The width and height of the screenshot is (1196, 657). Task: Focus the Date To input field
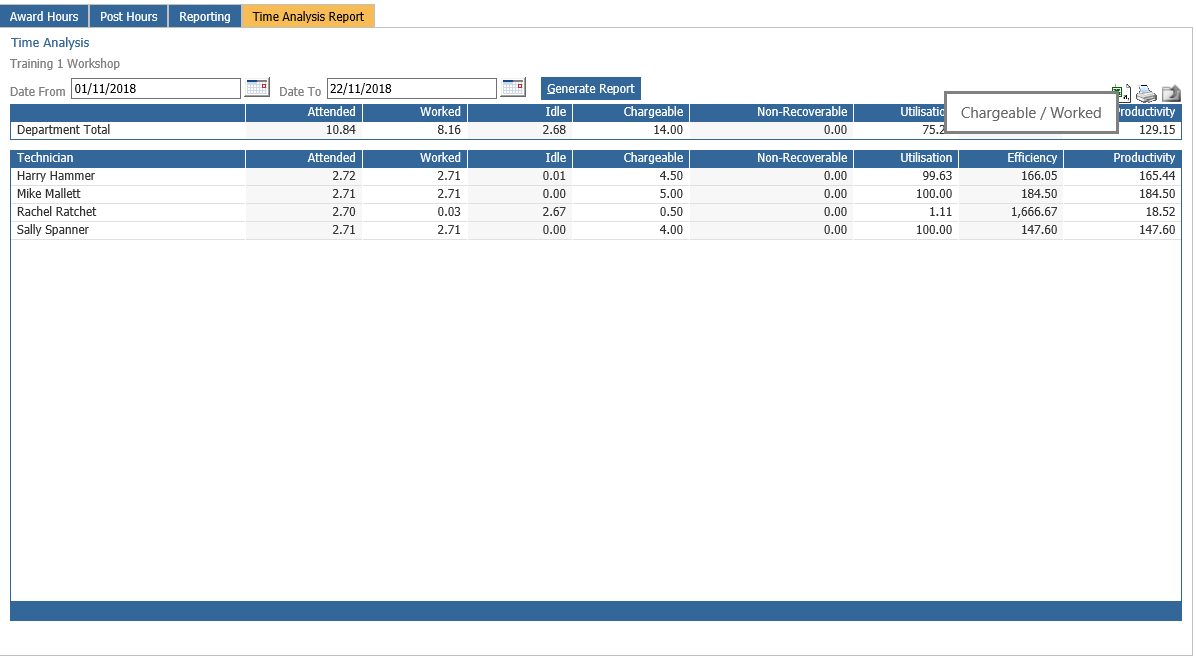(412, 89)
